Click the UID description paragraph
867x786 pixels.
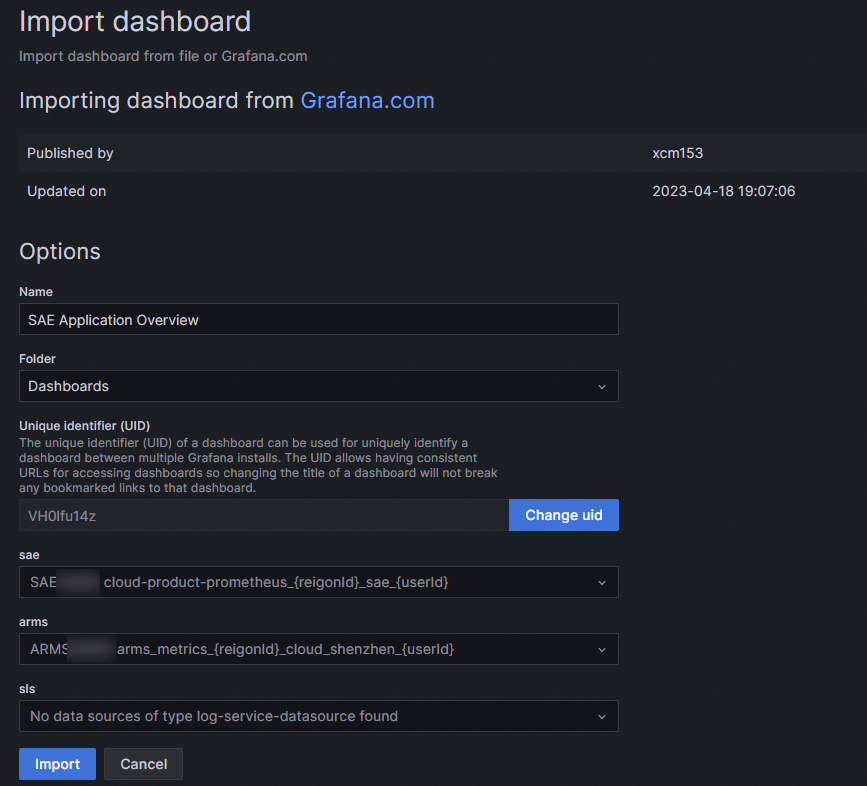click(x=258, y=465)
